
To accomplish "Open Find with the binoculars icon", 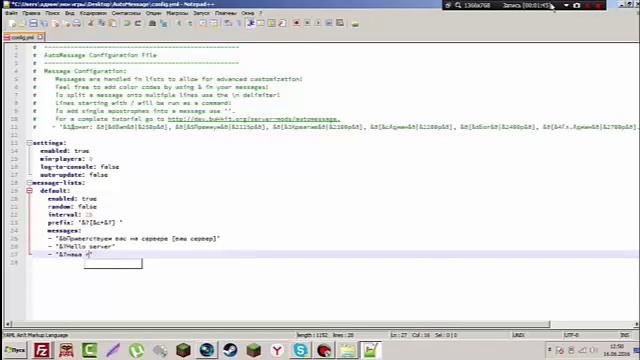I will pyautogui.click(x=152, y=23).
